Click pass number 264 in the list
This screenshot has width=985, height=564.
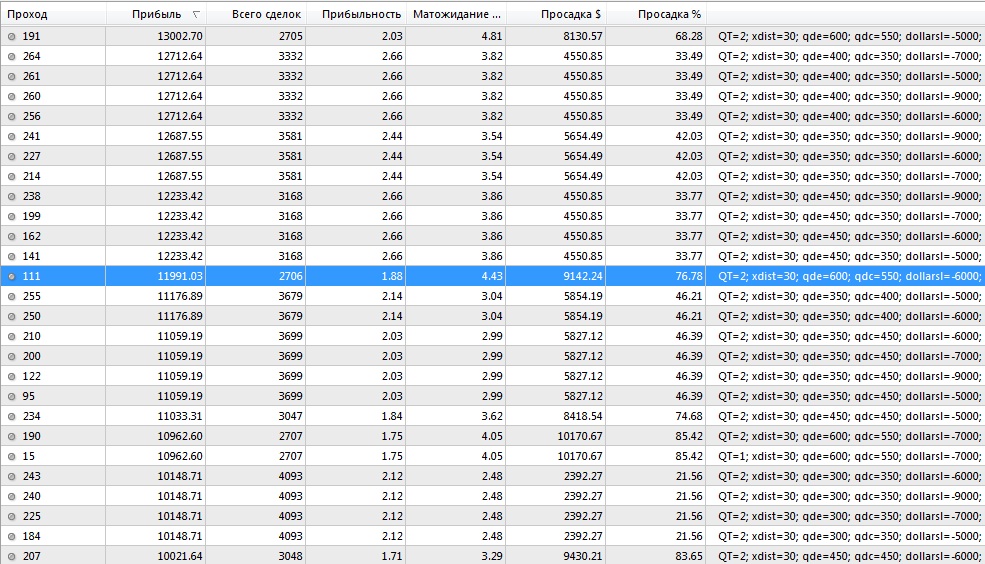point(31,57)
